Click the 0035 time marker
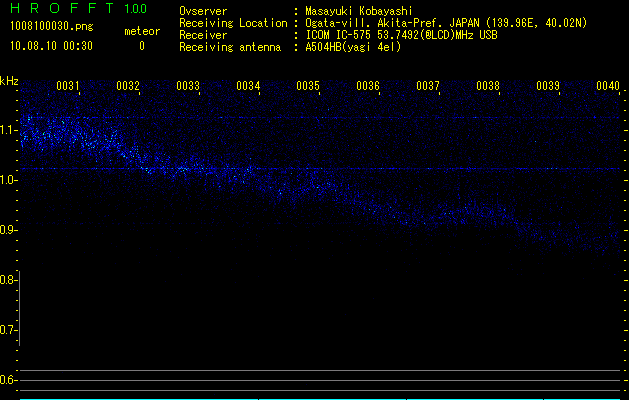This screenshot has width=629, height=400. [x=308, y=86]
